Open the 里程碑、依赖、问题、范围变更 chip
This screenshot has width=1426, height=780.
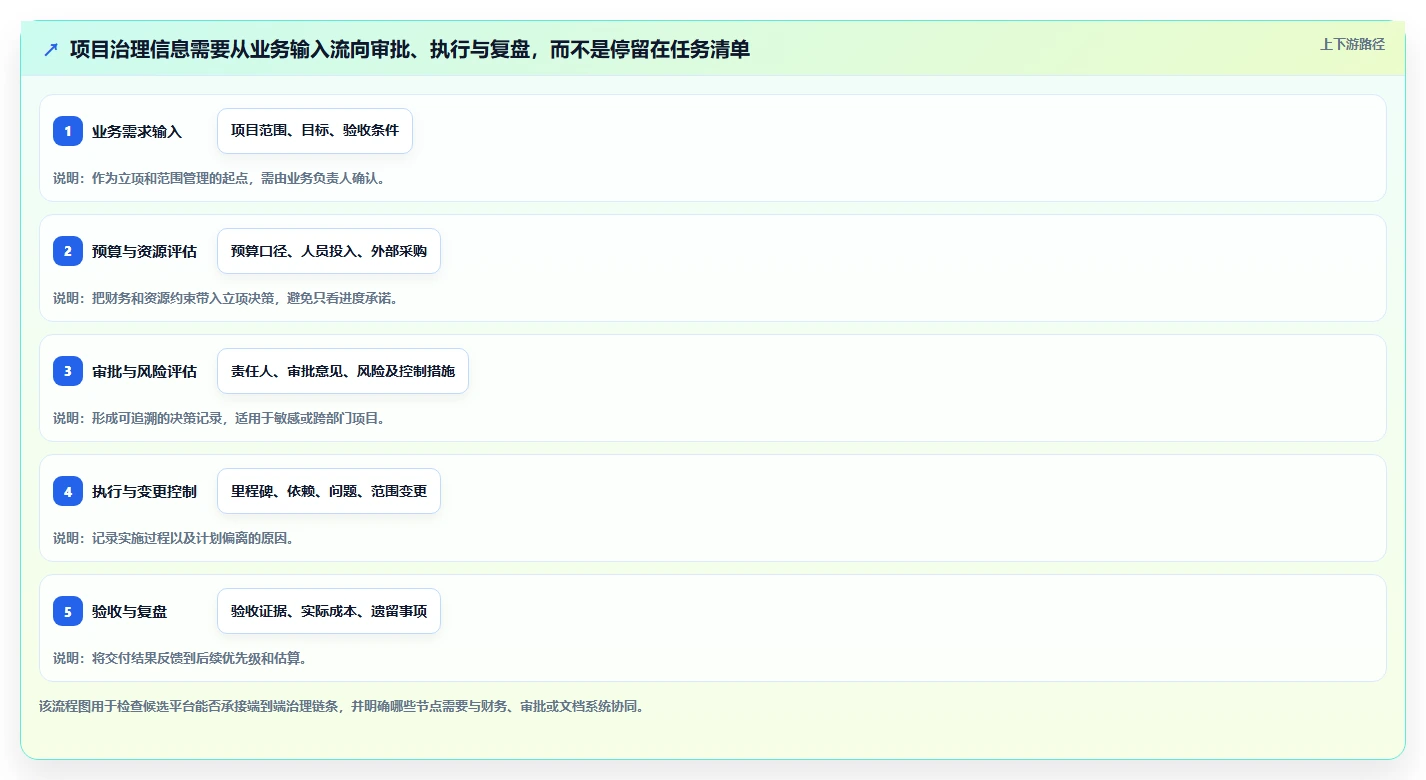[x=329, y=491]
